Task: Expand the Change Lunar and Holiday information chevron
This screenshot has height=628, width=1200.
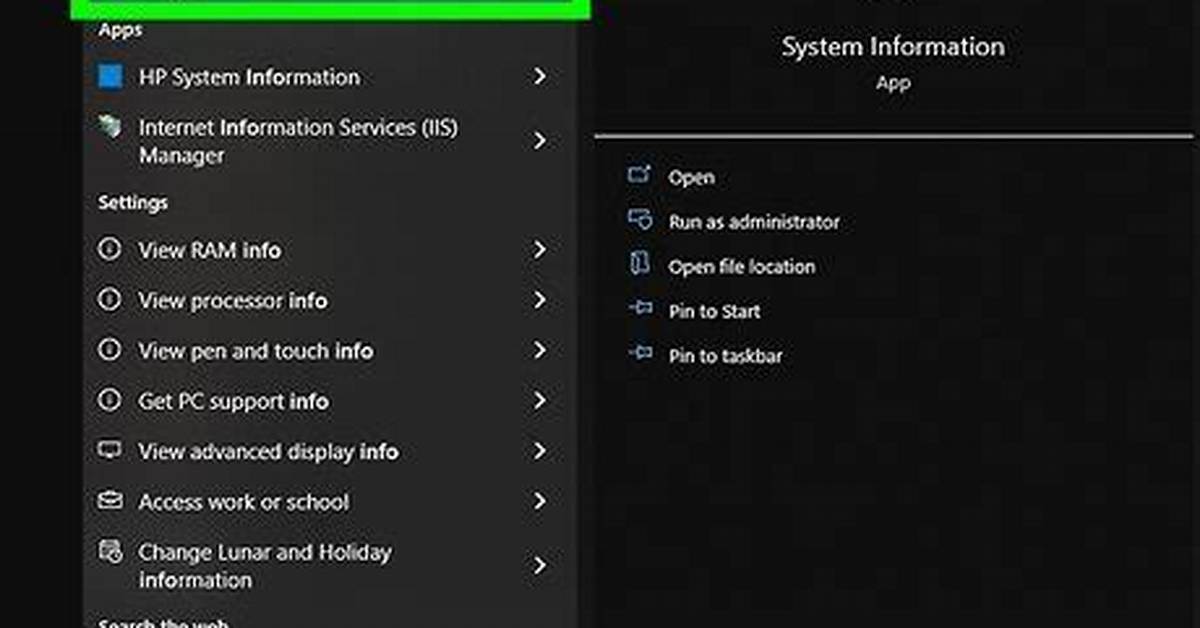Action: point(540,565)
